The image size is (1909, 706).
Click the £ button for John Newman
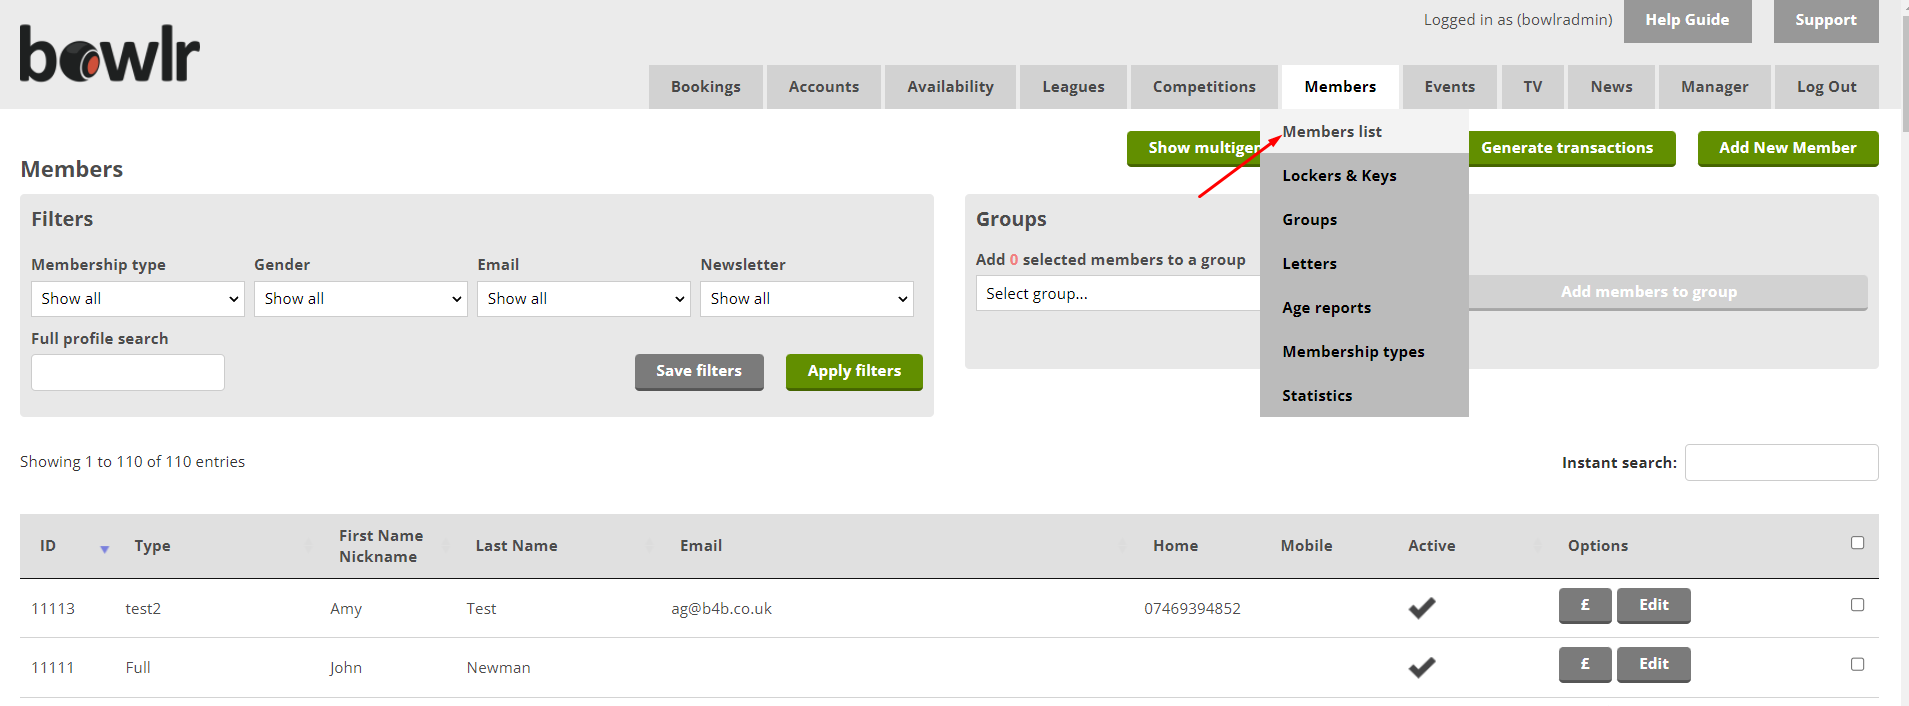[x=1584, y=664]
